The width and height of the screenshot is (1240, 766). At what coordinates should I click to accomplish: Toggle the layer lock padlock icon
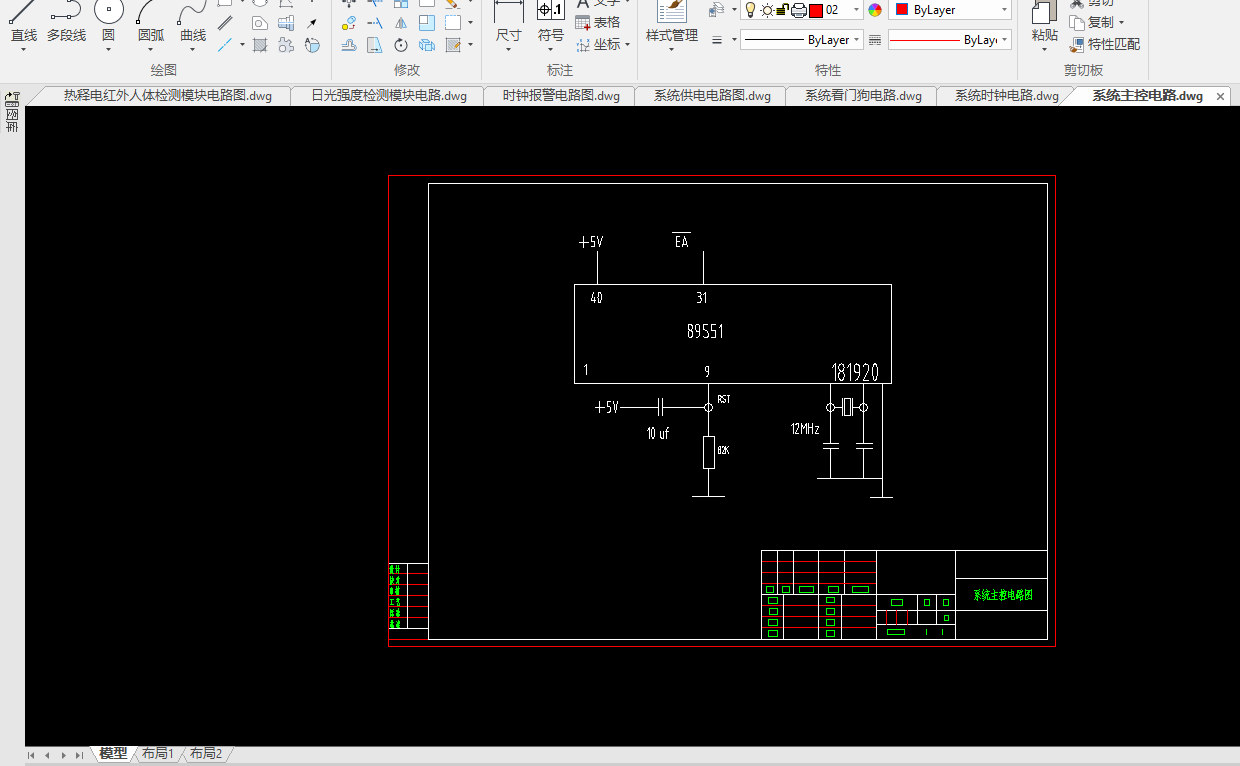[783, 10]
